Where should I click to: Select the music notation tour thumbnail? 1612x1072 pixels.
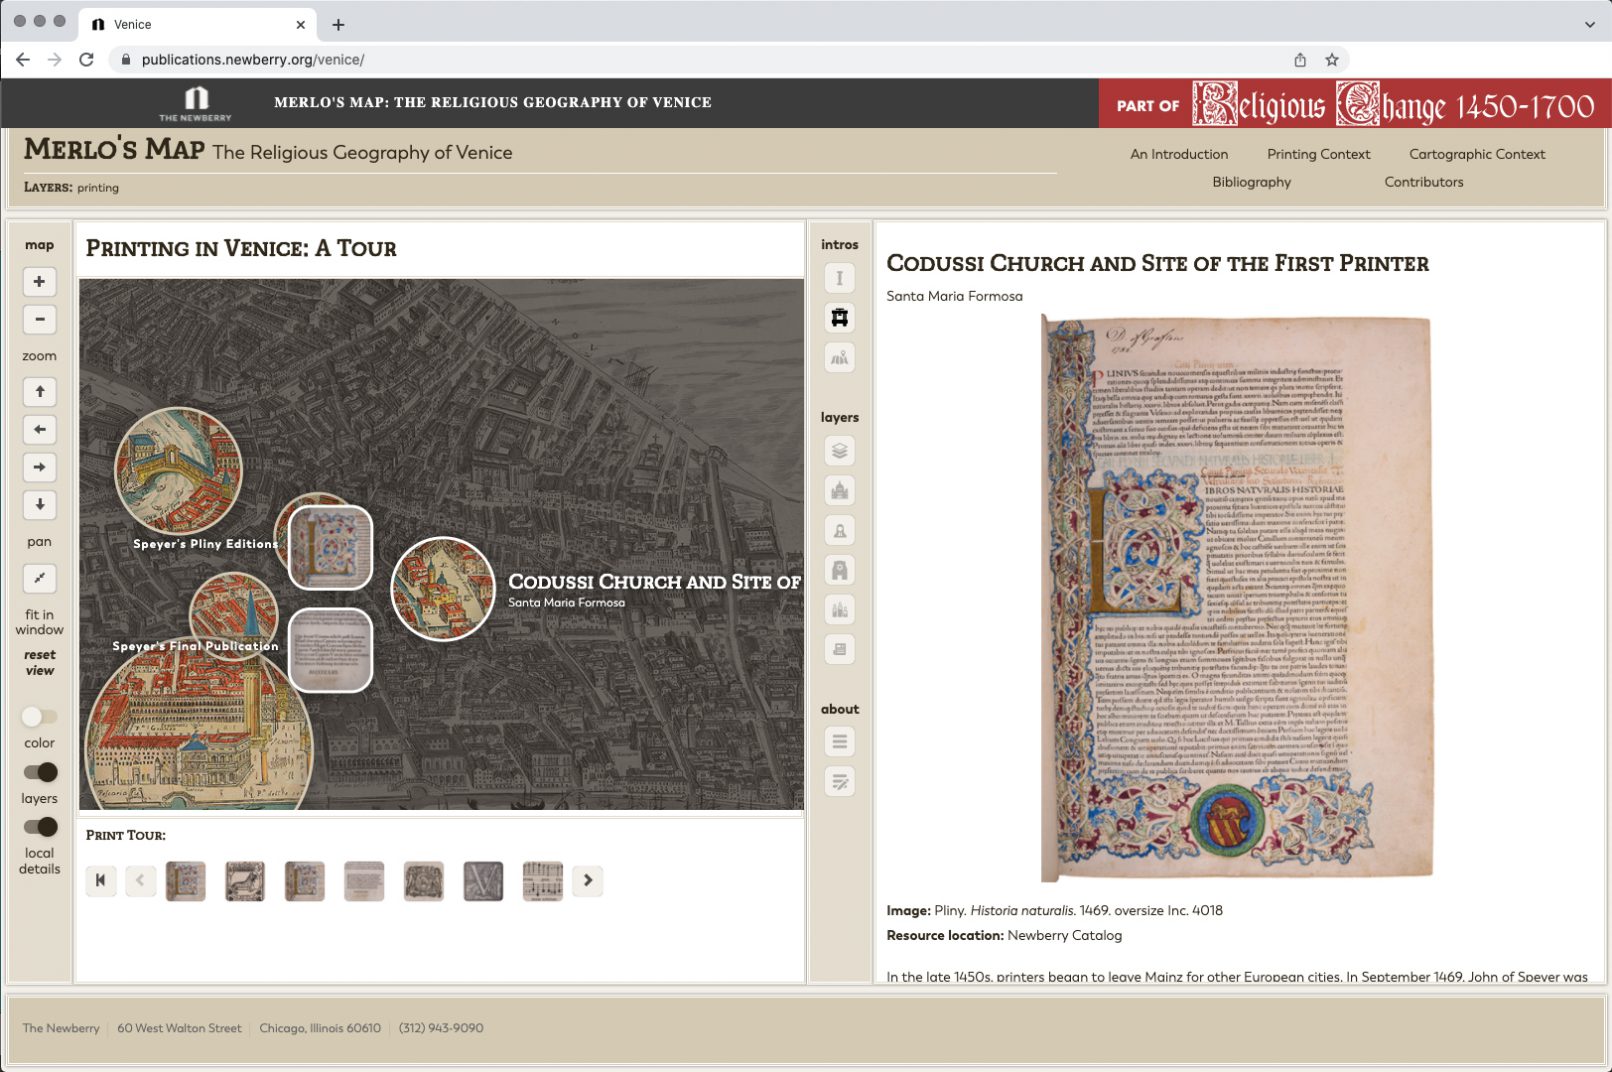(x=542, y=881)
